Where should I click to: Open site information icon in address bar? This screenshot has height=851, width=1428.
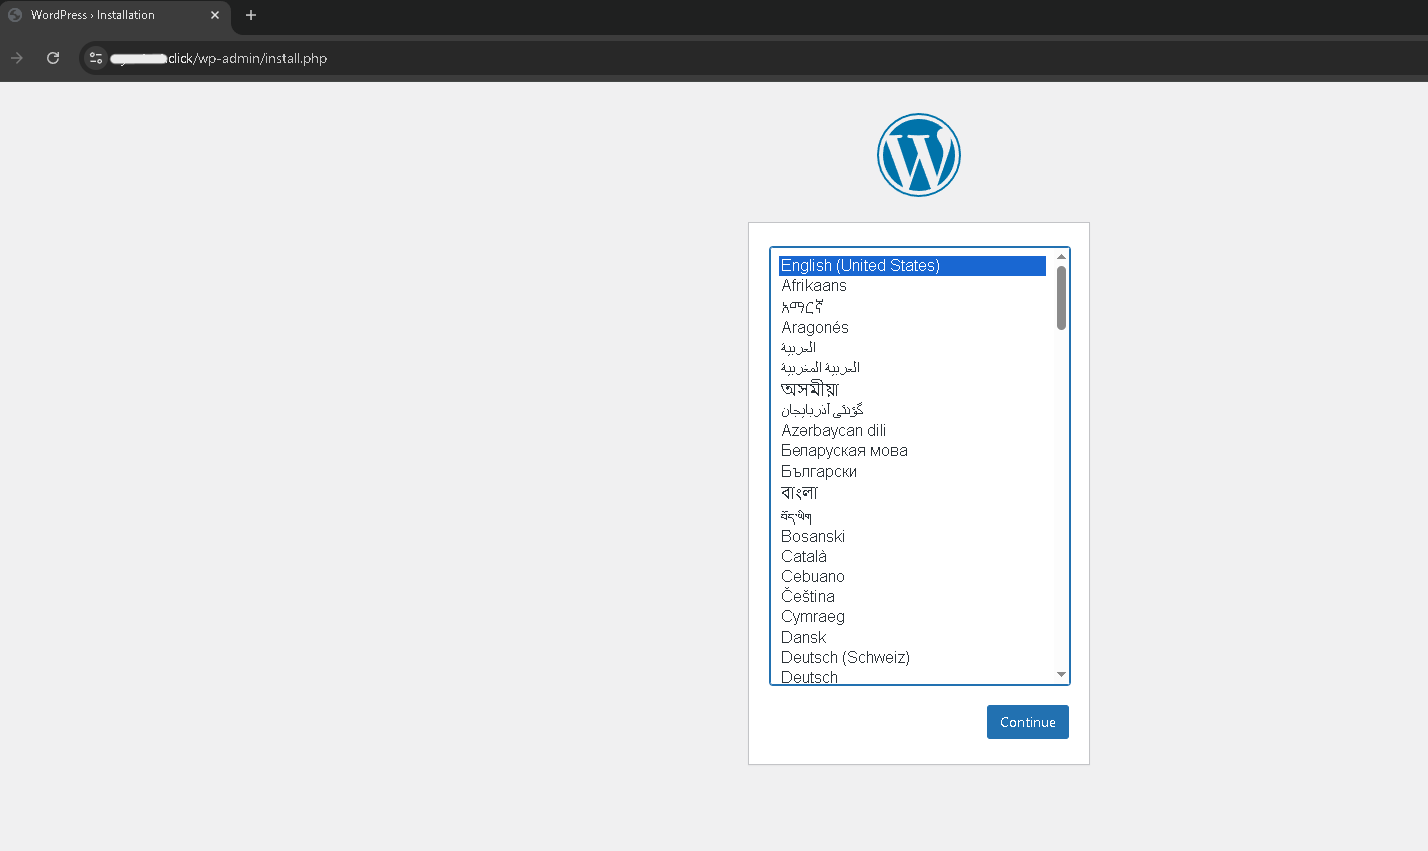click(x=96, y=58)
